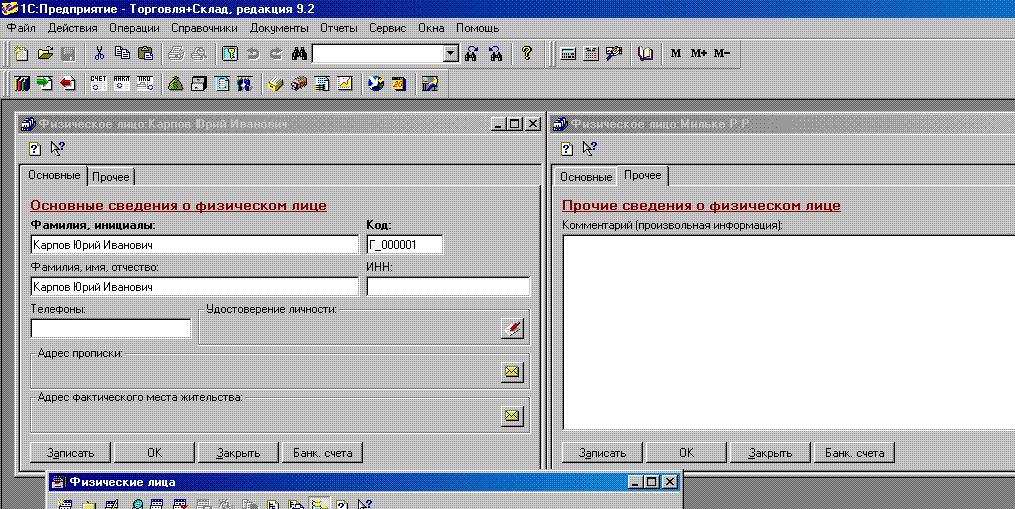
Task: Switch to Основные tab in Мильке window
Action: click(585, 177)
